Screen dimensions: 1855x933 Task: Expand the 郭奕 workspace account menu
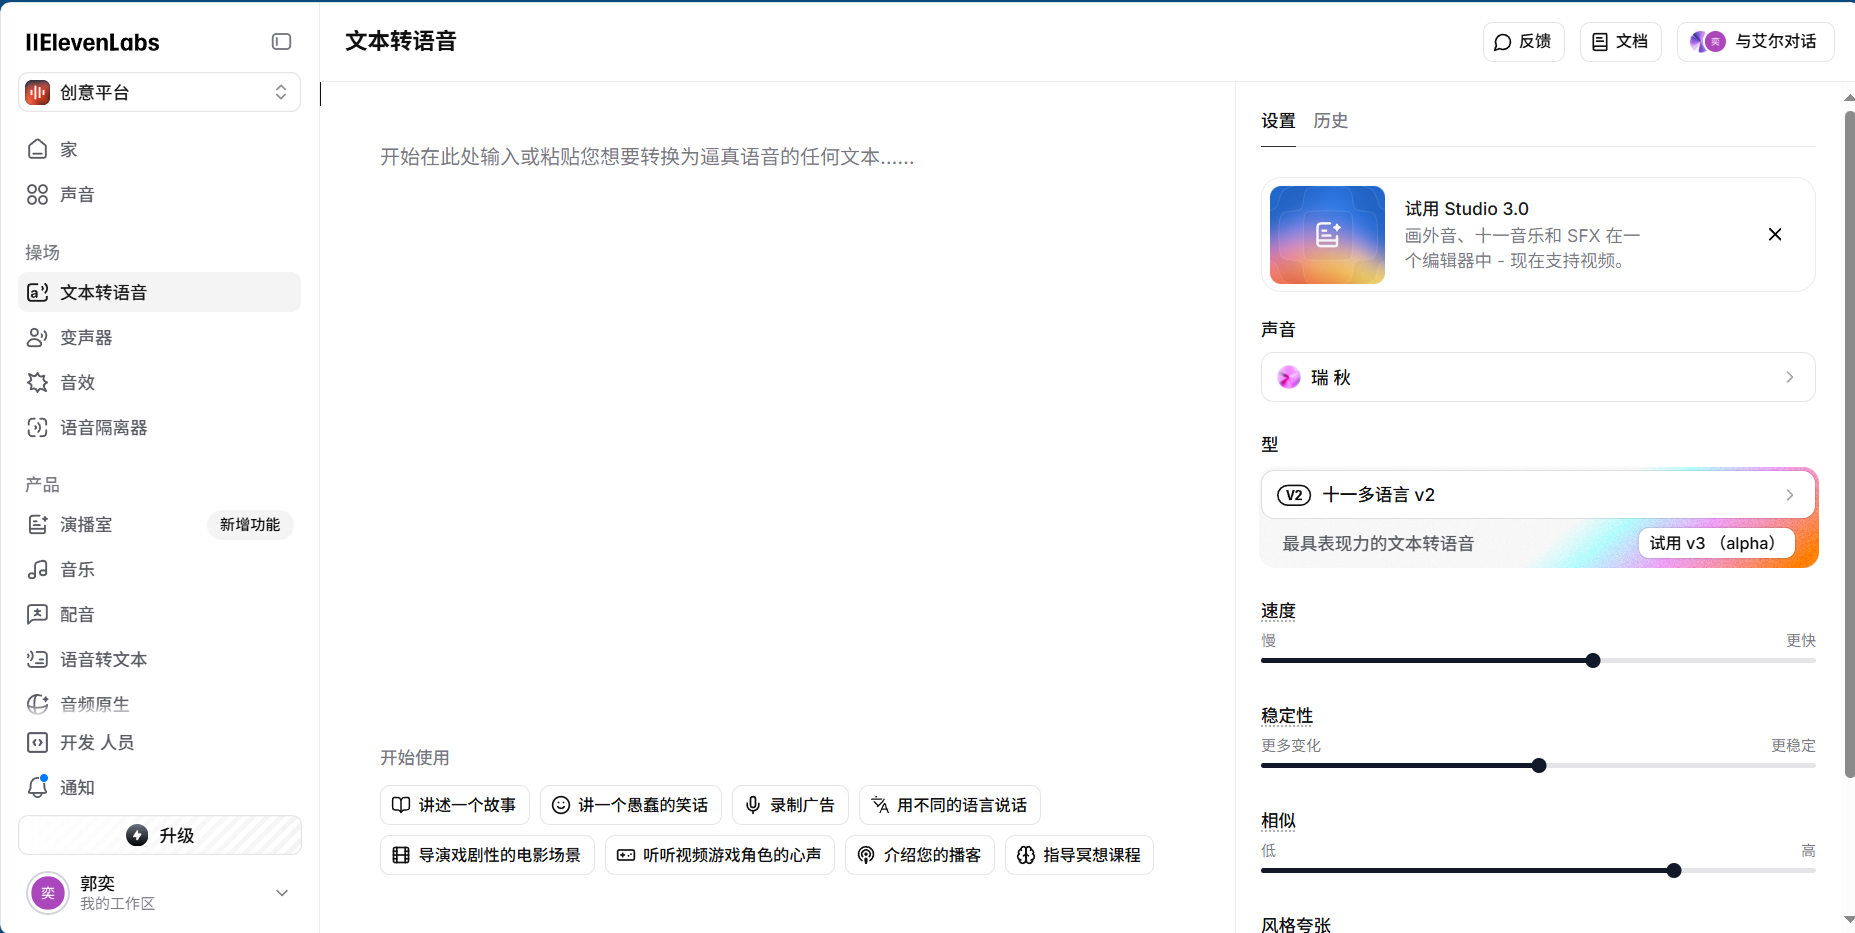(282, 893)
